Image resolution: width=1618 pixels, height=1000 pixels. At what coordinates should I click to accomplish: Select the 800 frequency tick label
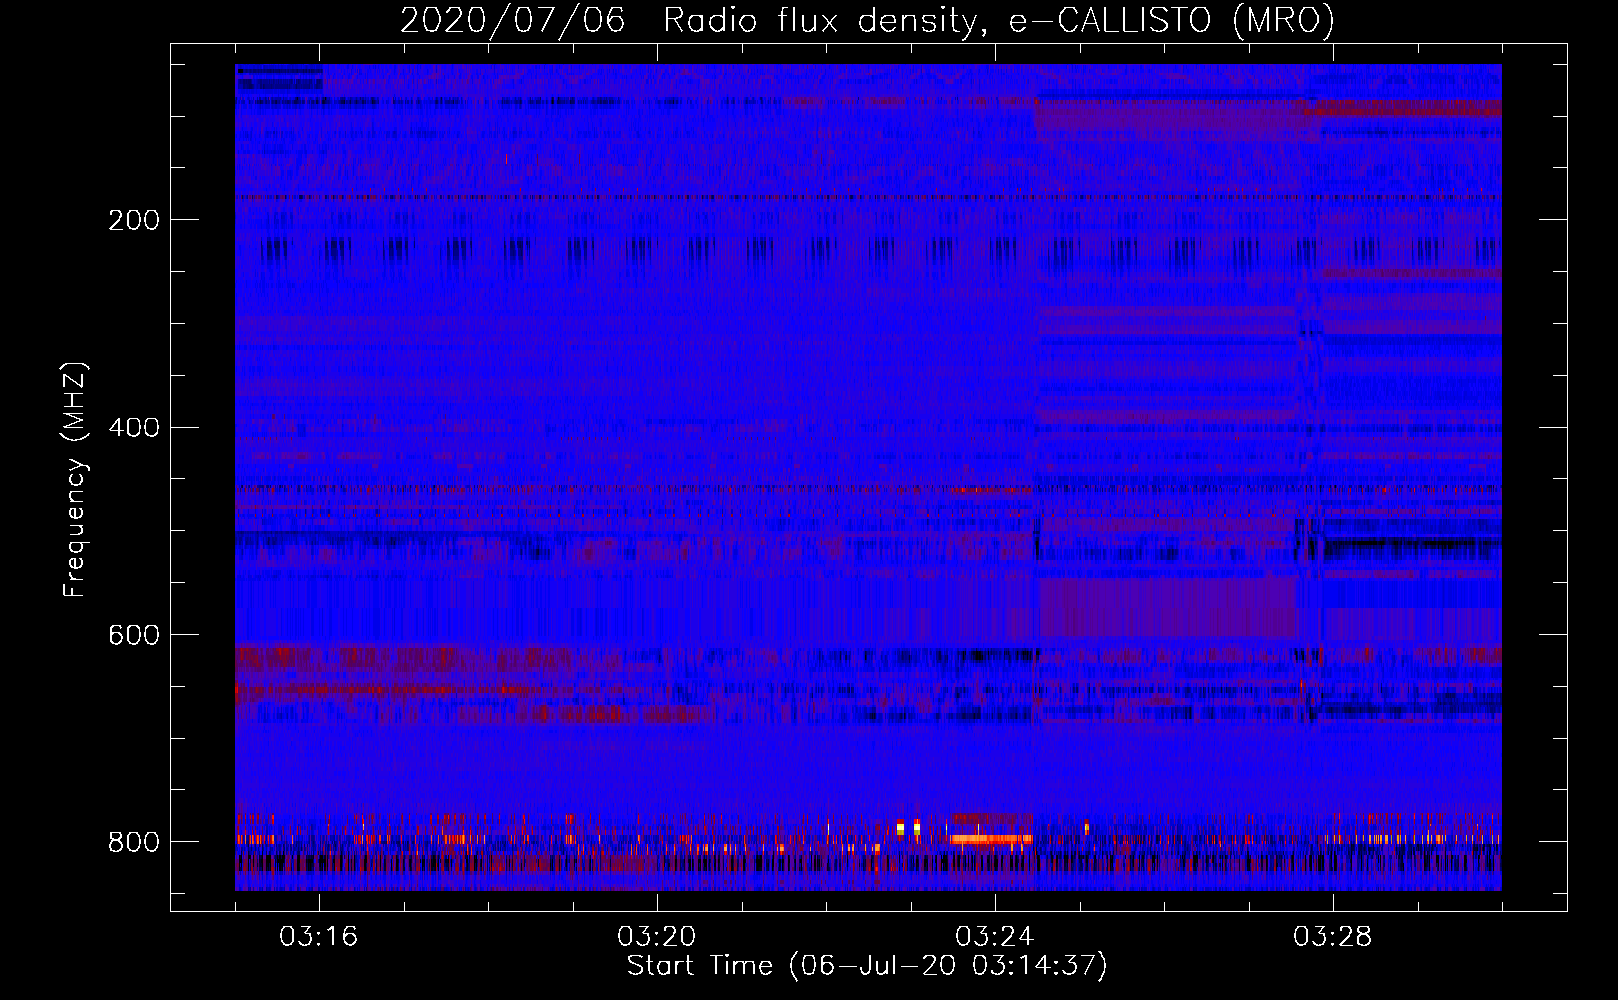pos(134,842)
